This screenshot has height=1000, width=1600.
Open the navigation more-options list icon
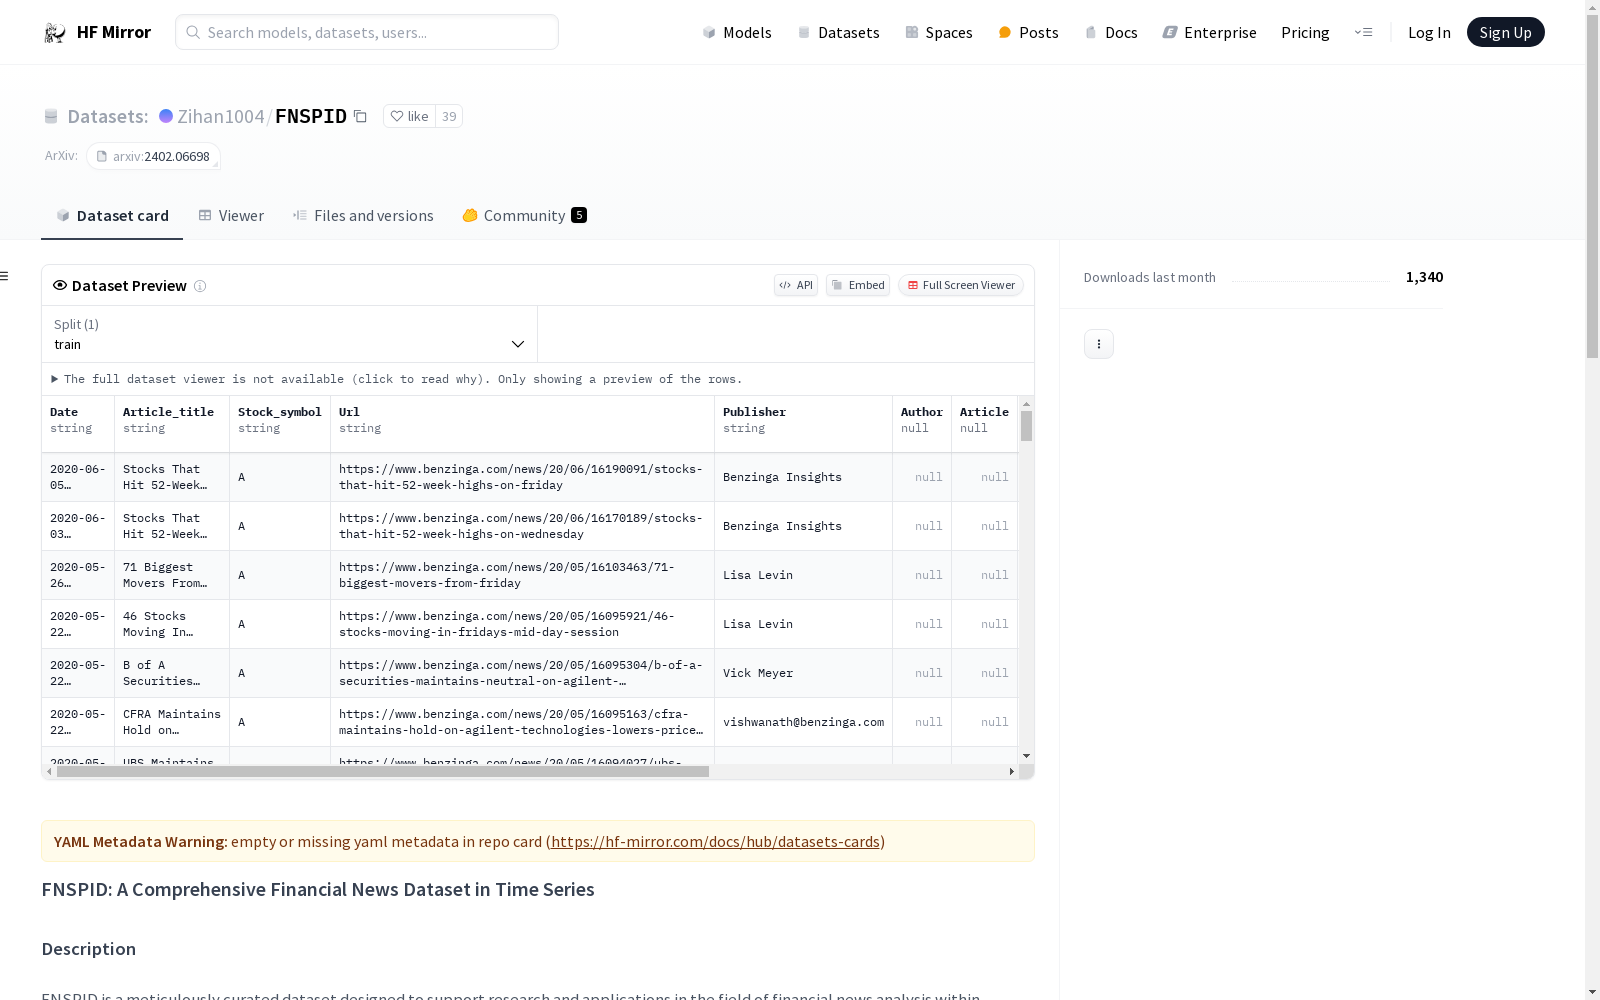pos(1363,33)
